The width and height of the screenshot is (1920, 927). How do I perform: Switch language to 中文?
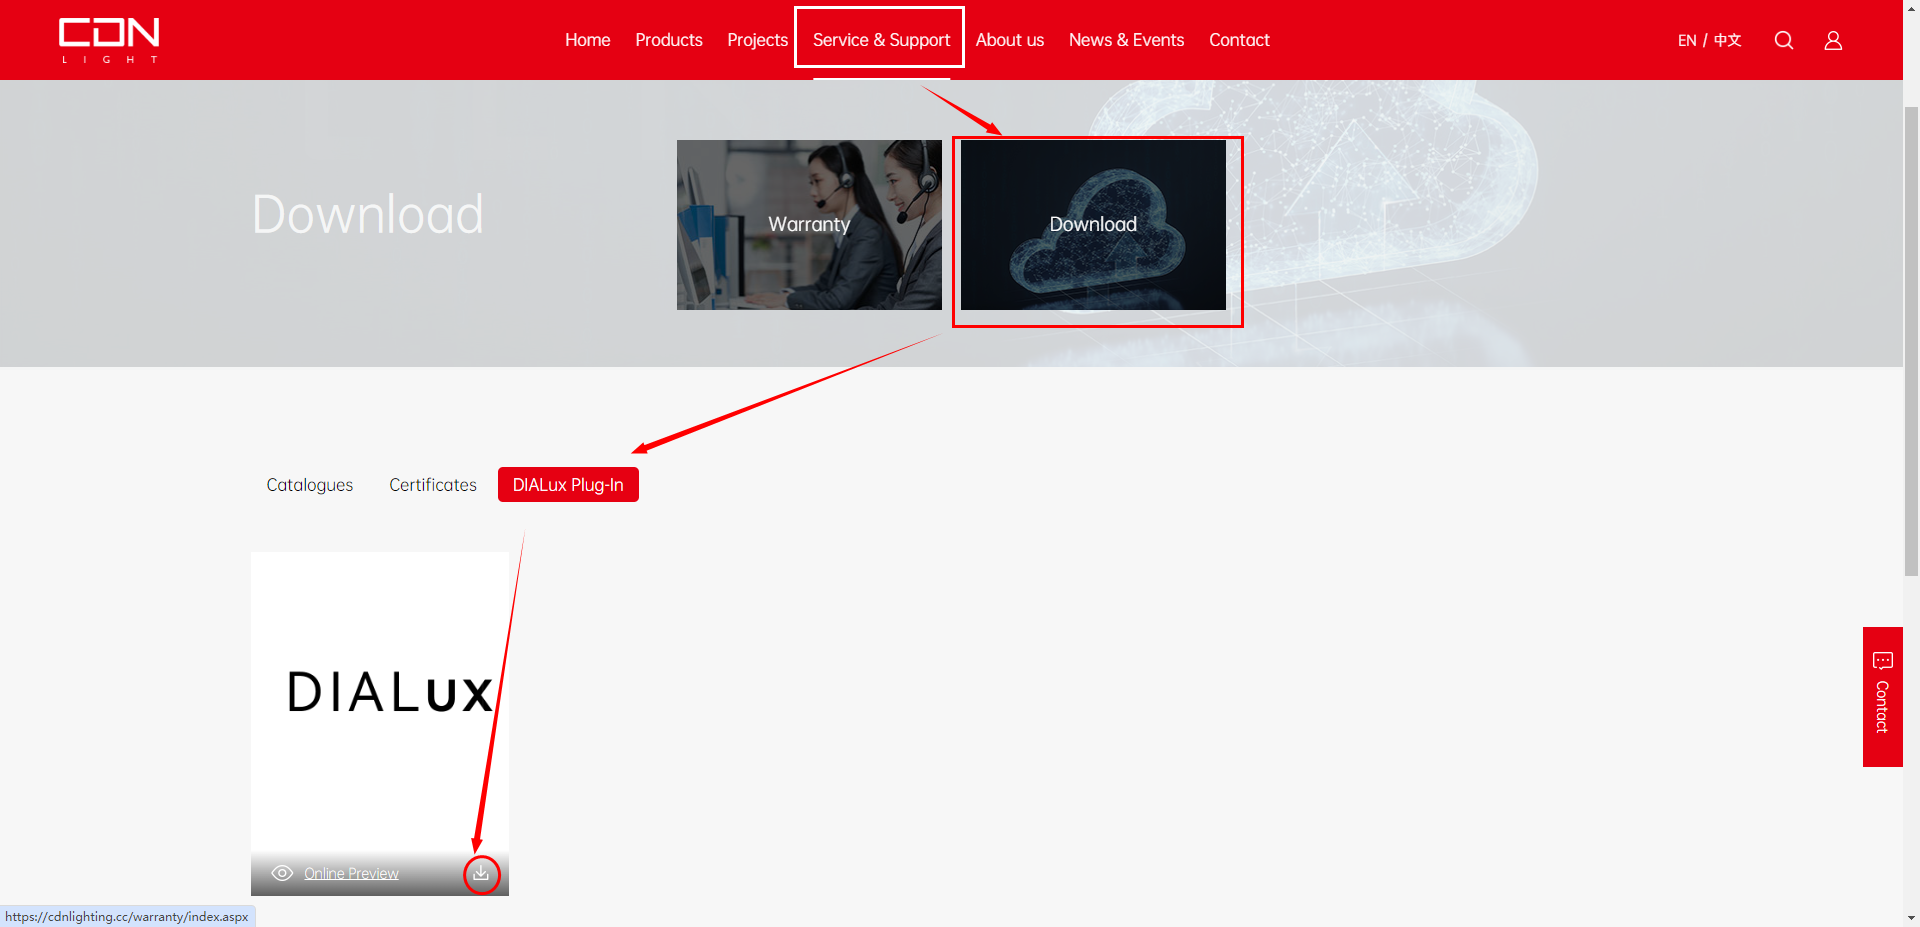tap(1727, 41)
